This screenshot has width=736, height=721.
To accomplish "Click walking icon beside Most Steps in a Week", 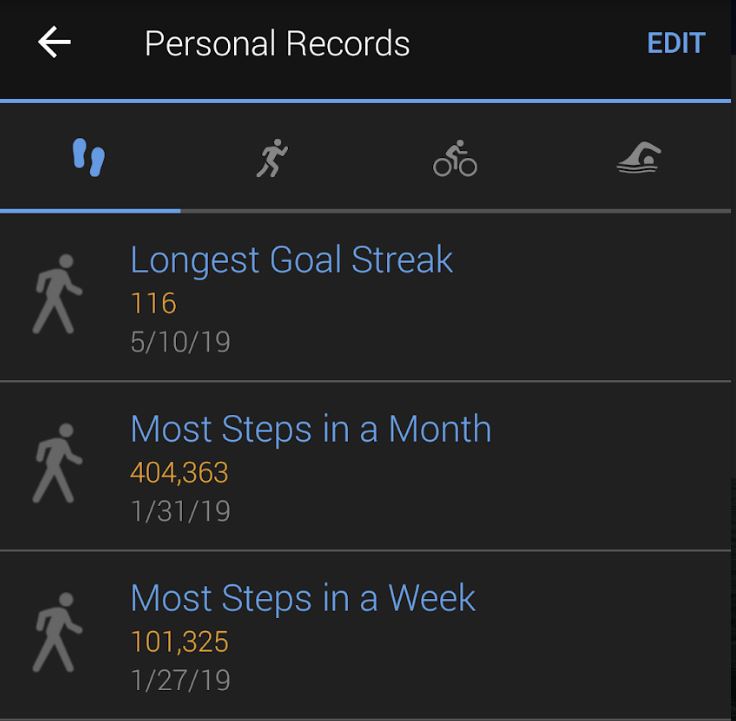I will (x=57, y=632).
